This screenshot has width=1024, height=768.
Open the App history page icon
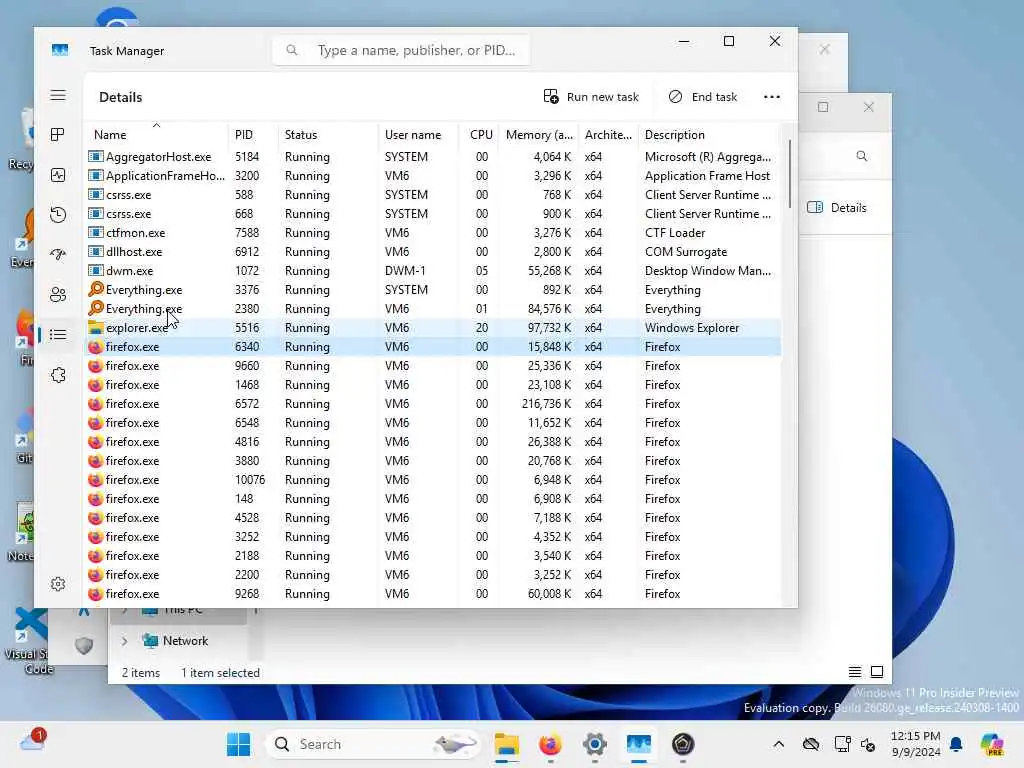(x=58, y=215)
